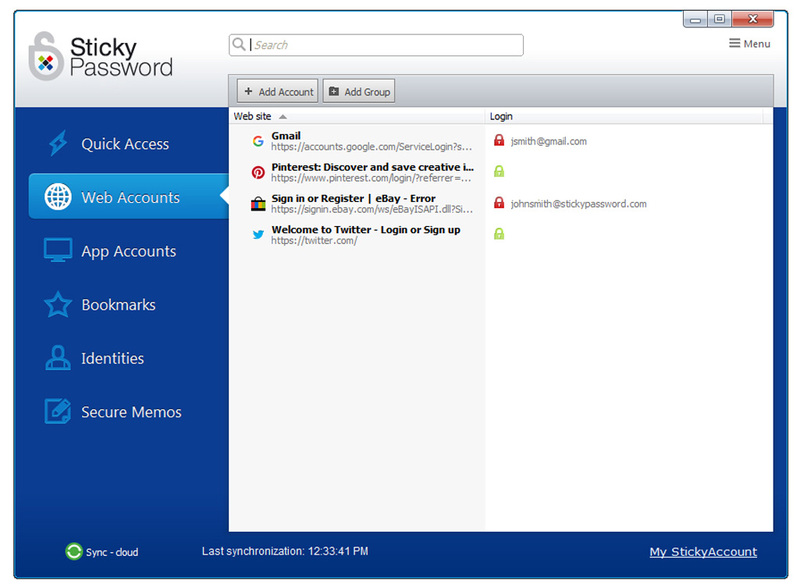Click the Identities person icon
Image resolution: width=800 pixels, height=588 pixels.
click(x=58, y=358)
